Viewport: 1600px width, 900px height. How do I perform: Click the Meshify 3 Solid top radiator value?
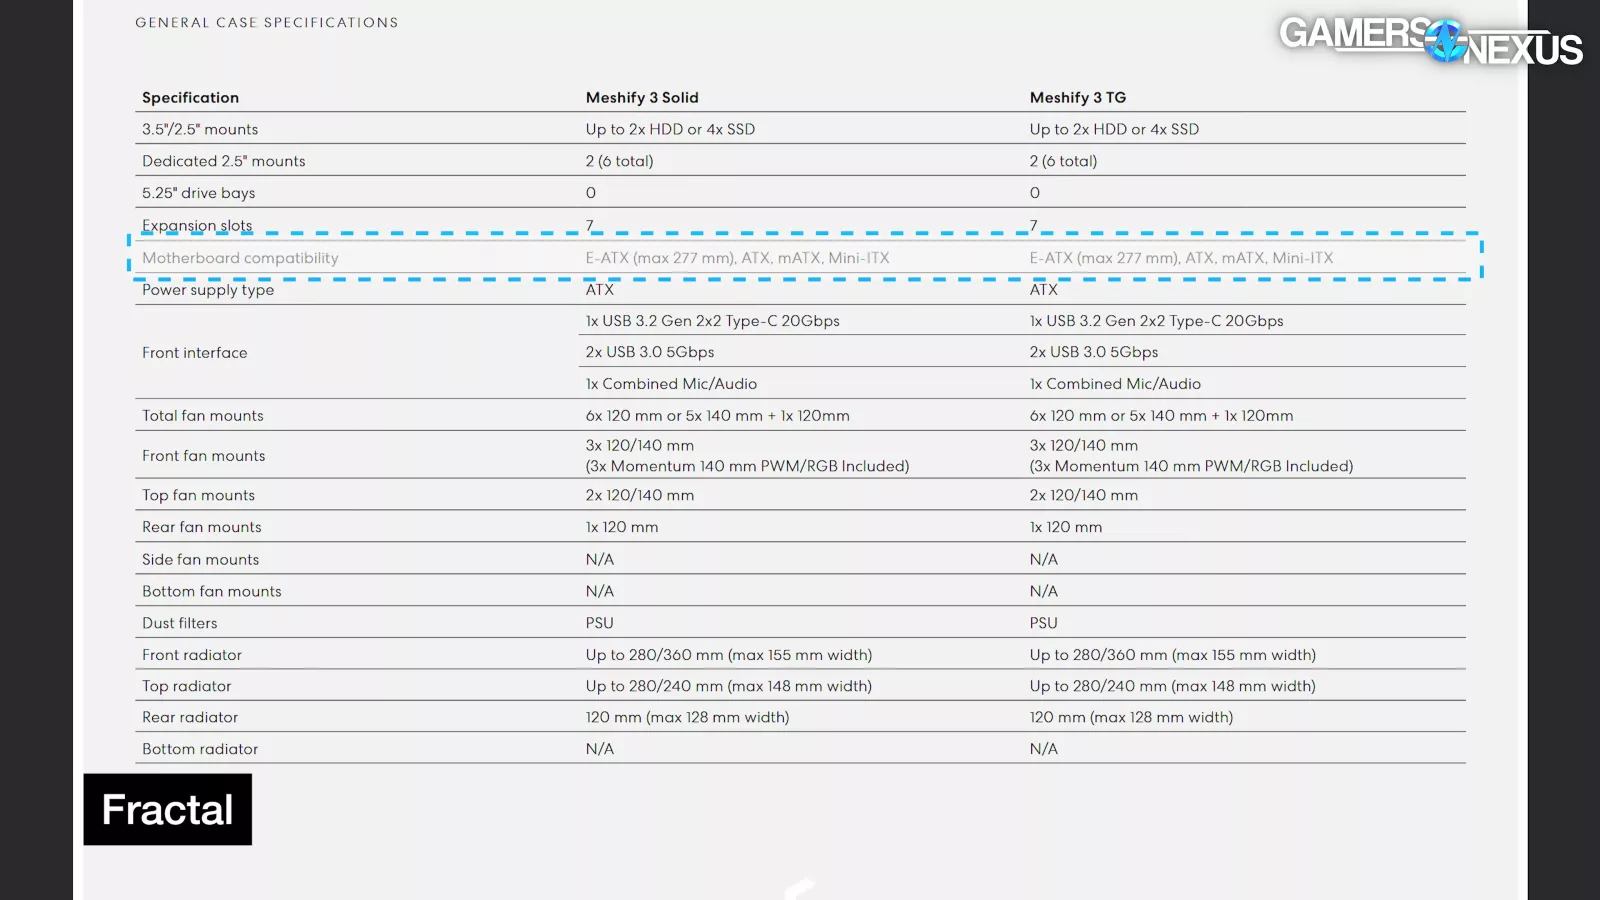click(x=728, y=686)
